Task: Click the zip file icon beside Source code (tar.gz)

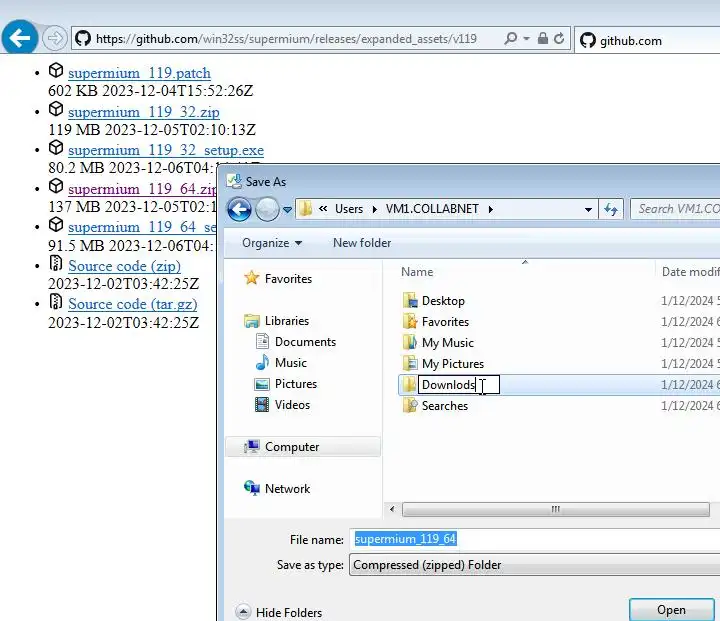Action: point(56,301)
